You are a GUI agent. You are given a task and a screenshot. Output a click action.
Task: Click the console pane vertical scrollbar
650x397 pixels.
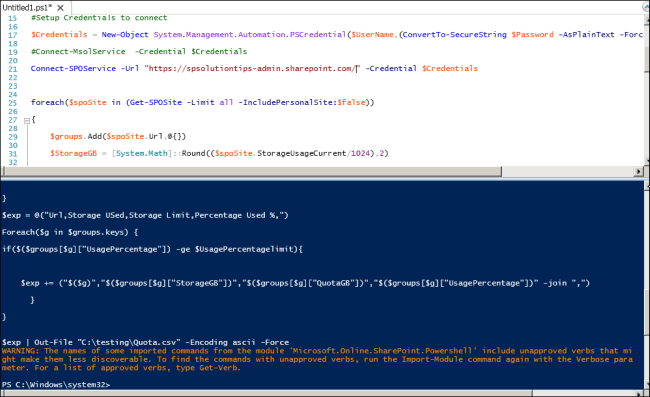coord(647,286)
